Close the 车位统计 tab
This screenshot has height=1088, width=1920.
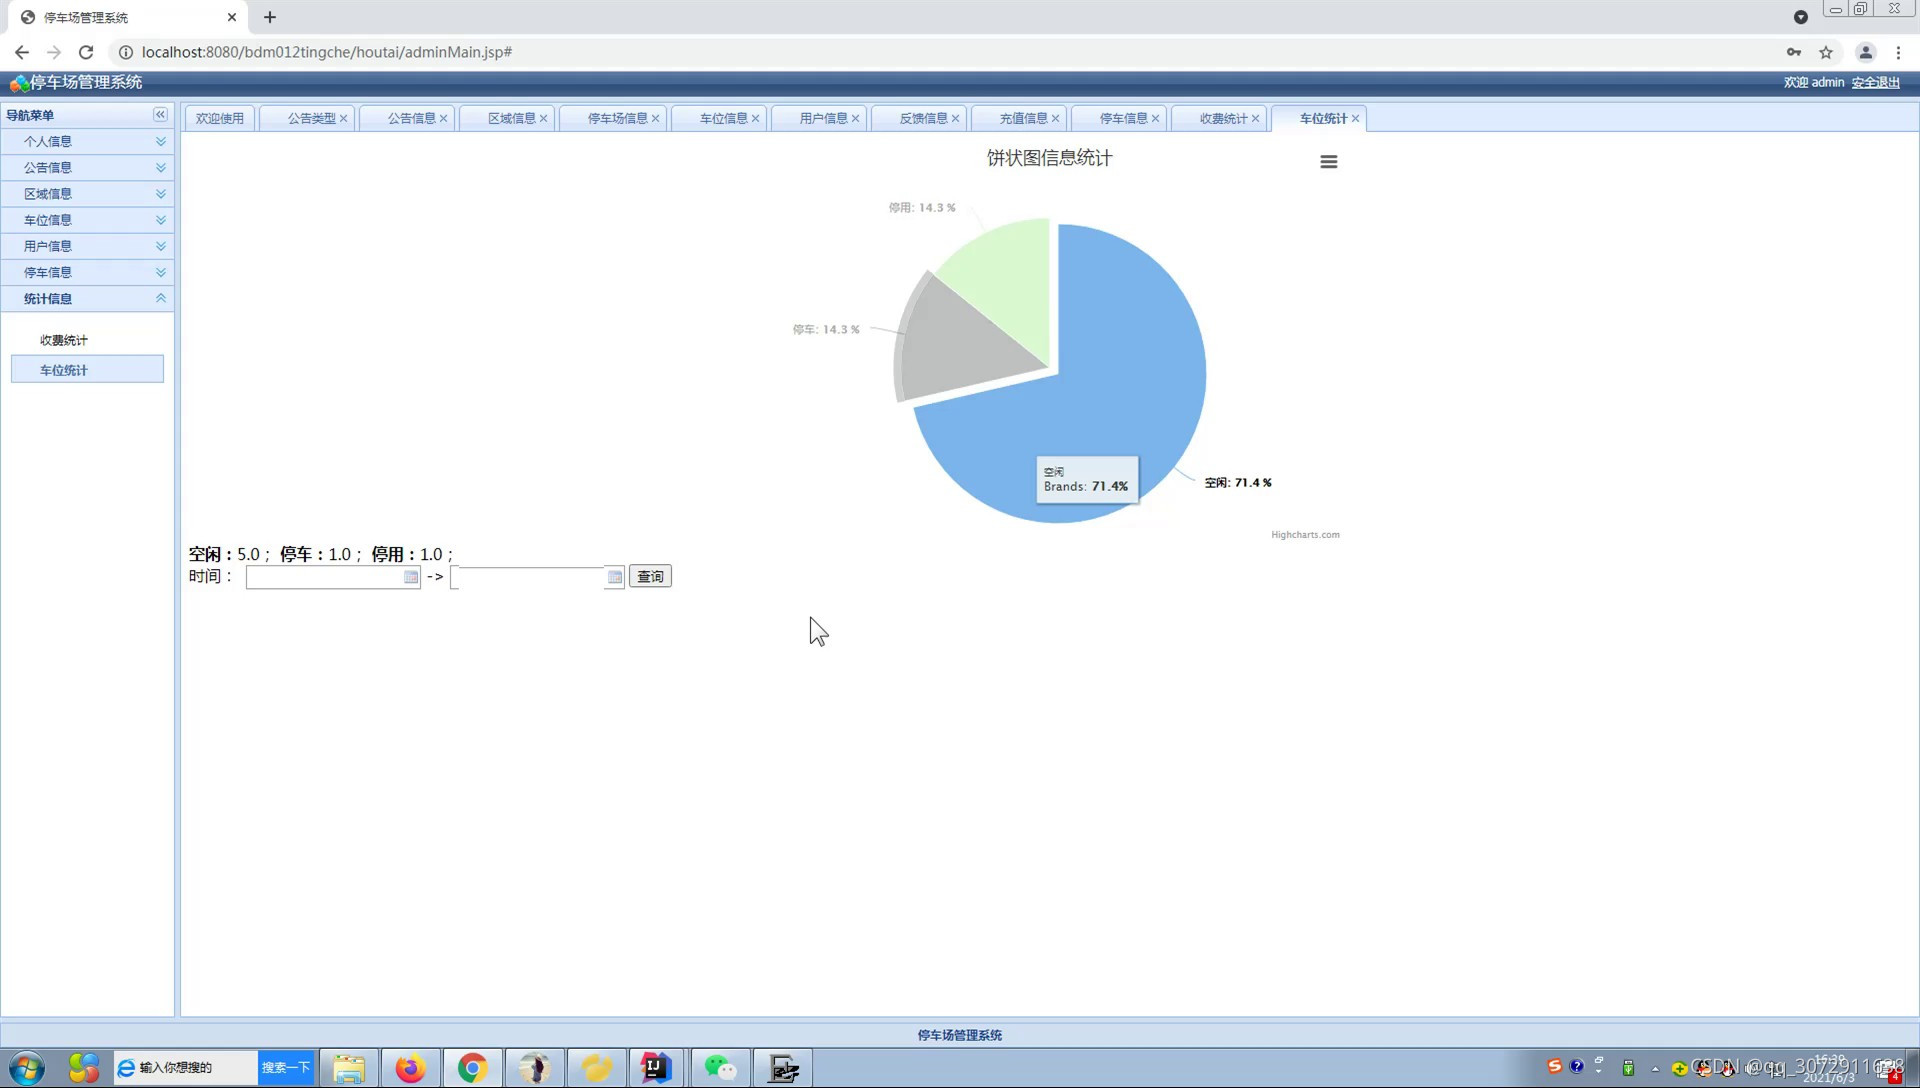[x=1356, y=119]
